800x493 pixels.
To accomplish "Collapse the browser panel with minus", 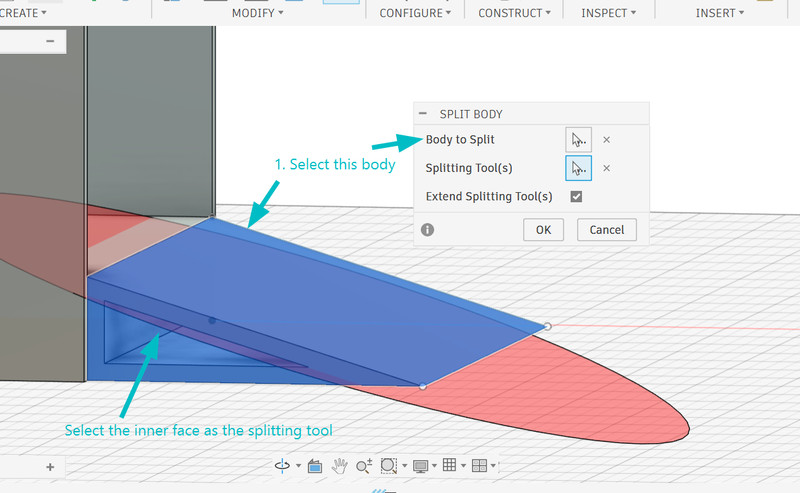I will pyautogui.click(x=50, y=41).
